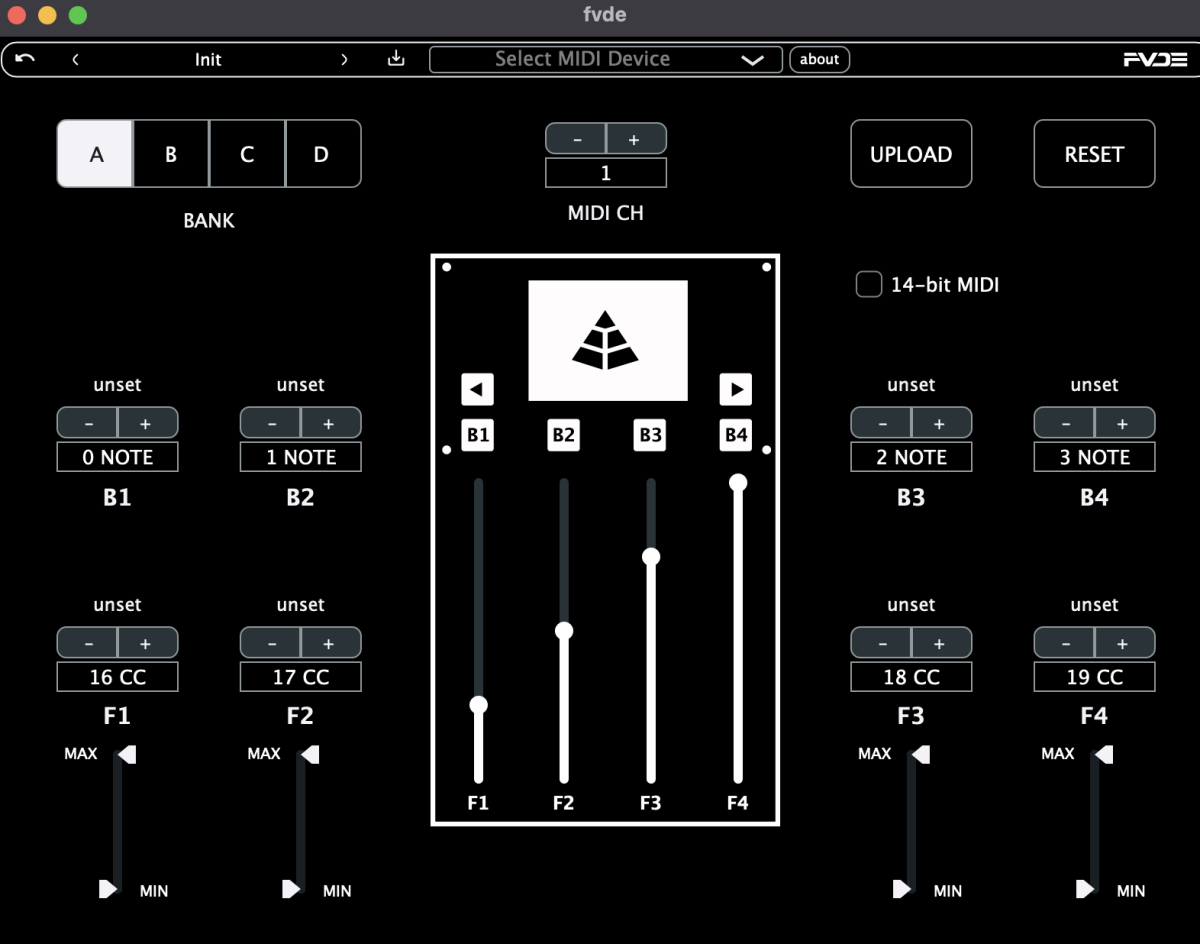Click the right arrow on device panel
1200x944 pixels.
(736, 389)
